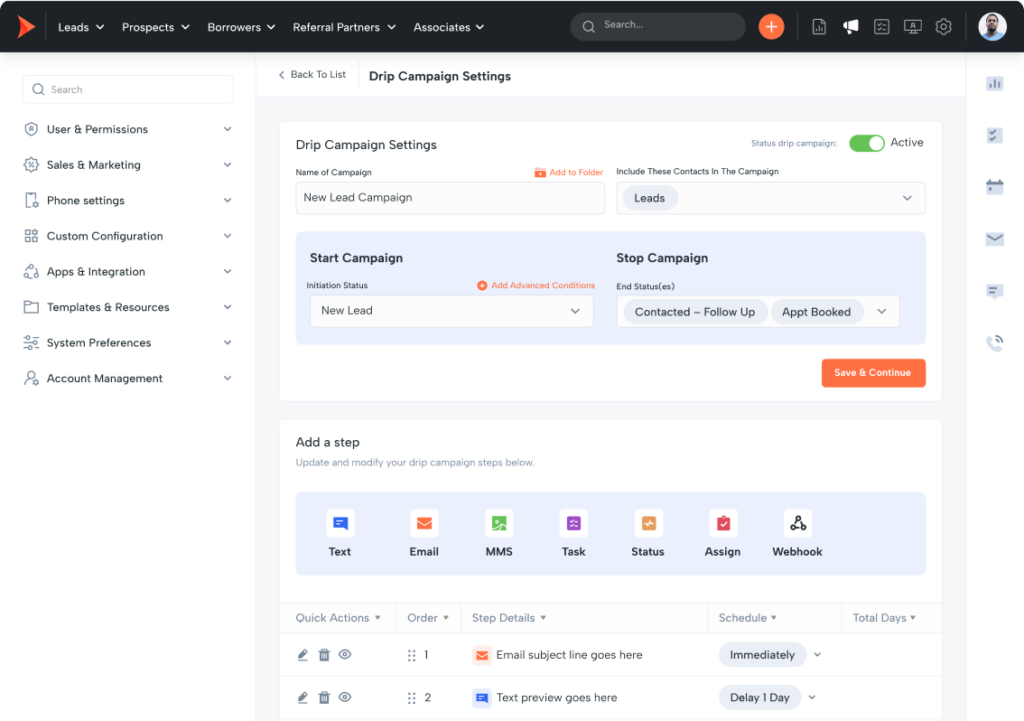
Task: Open the Borrowers menu
Action: [241, 27]
